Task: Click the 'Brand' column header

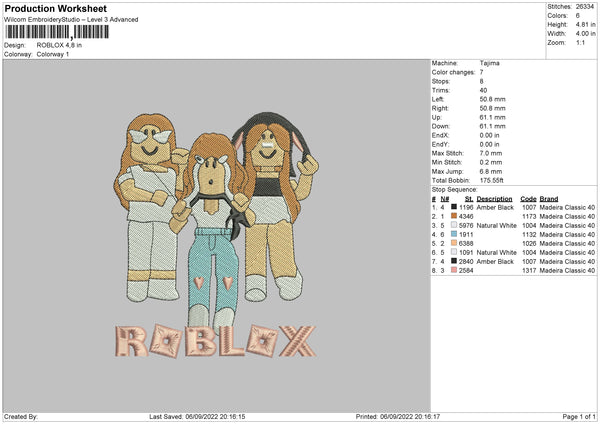Action: [x=549, y=199]
